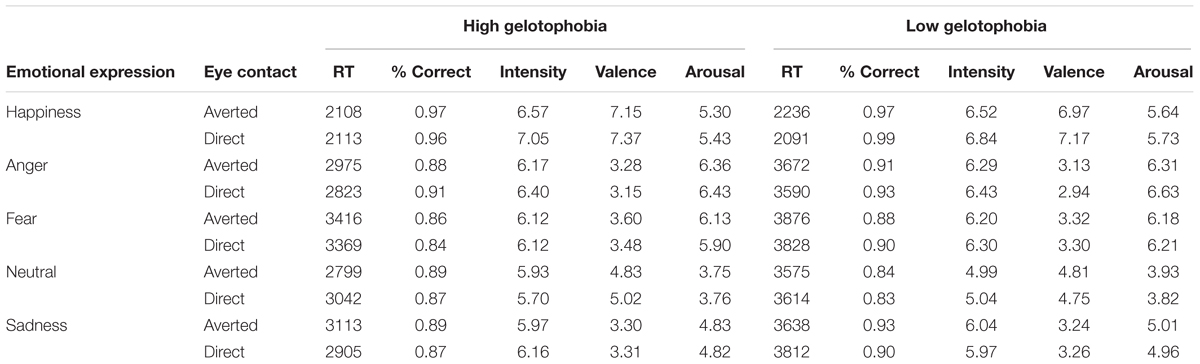Click the High gelotophobia group header
This screenshot has width=1200, height=364.
point(534,29)
